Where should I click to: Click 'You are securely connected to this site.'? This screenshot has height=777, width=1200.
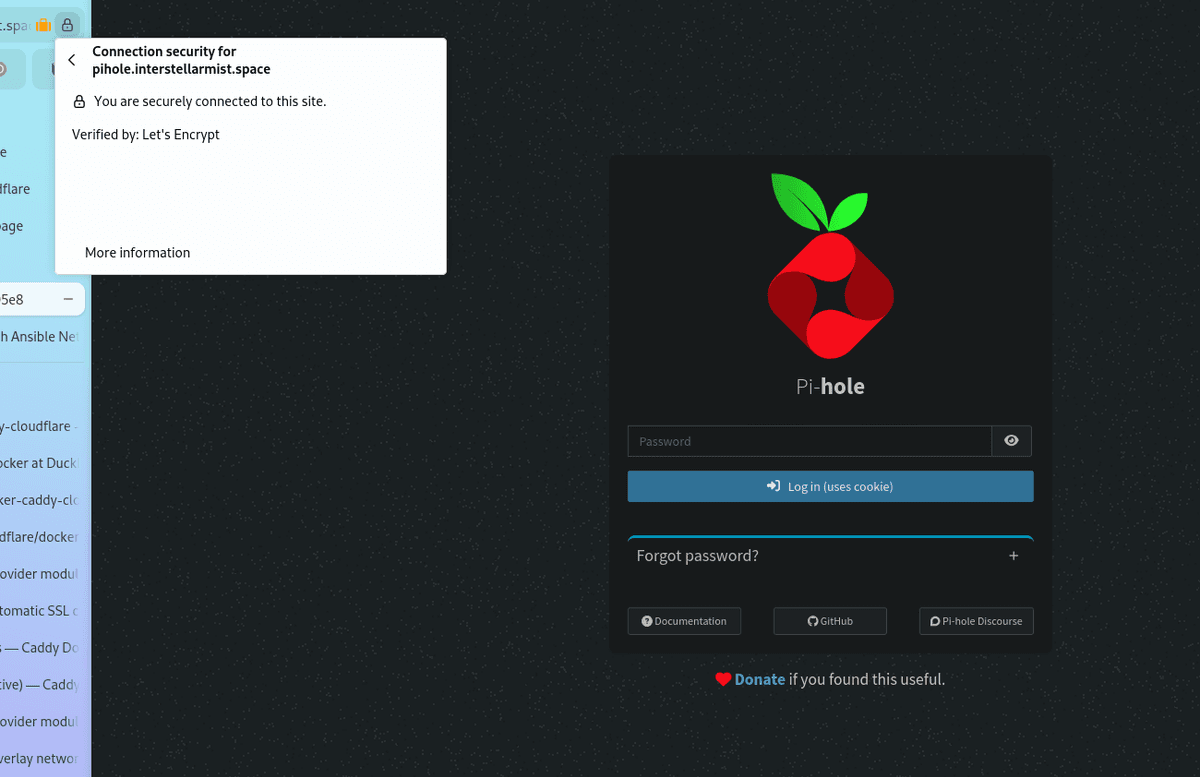click(x=210, y=101)
